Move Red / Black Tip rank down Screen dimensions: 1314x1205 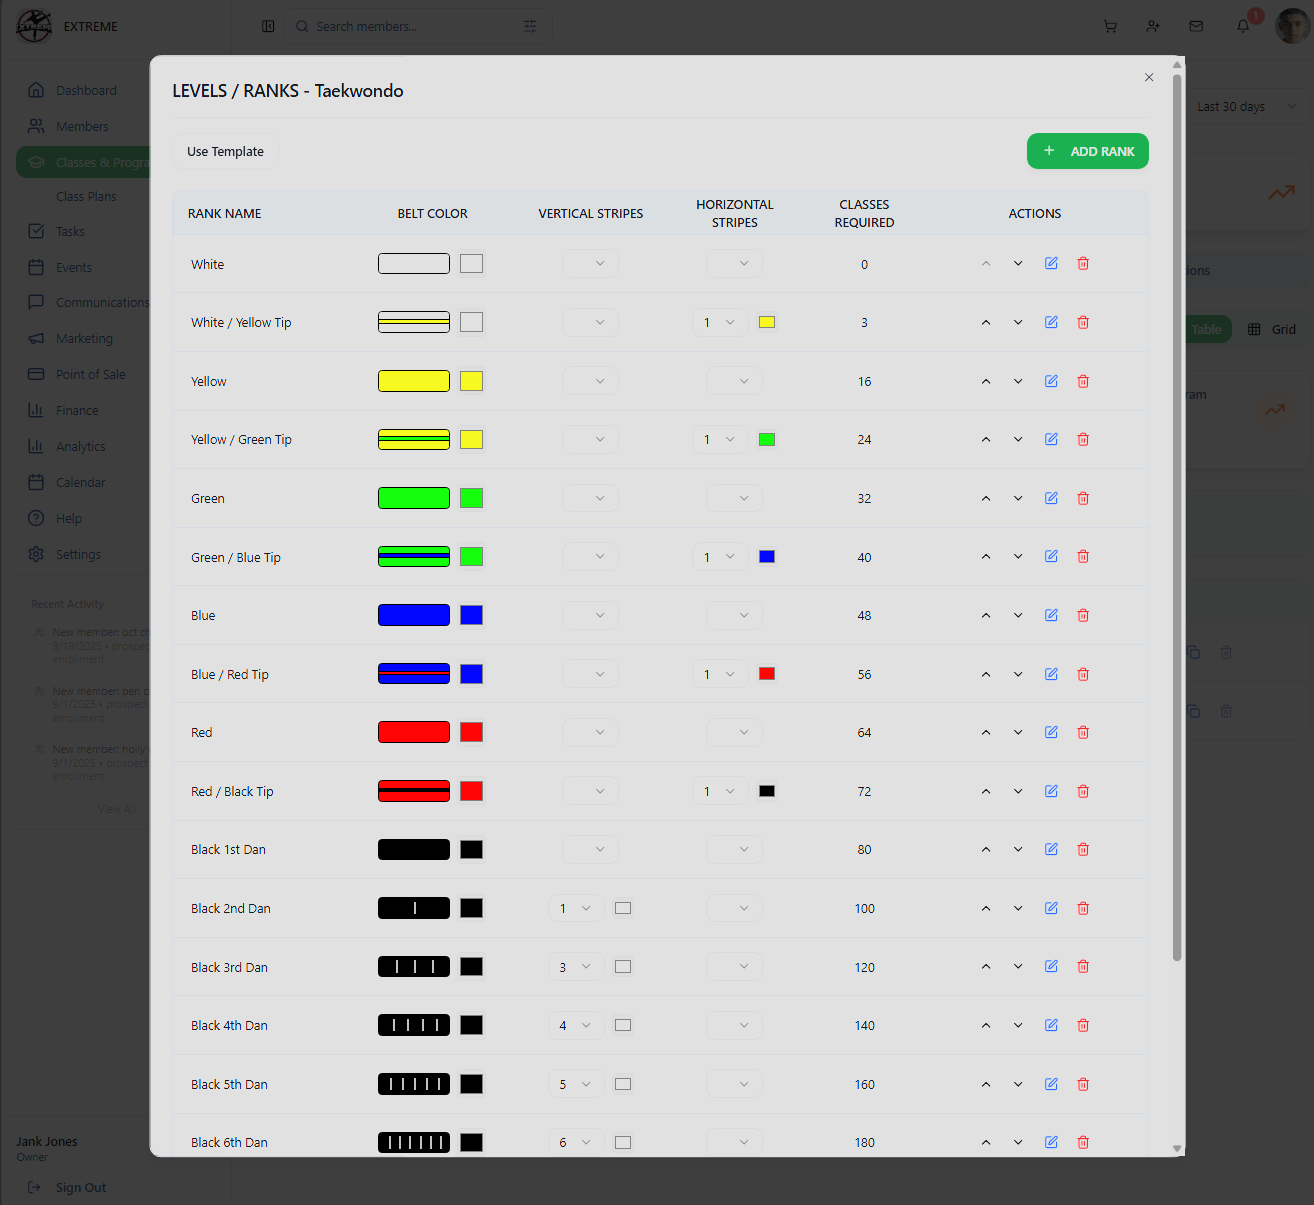[x=1018, y=791]
